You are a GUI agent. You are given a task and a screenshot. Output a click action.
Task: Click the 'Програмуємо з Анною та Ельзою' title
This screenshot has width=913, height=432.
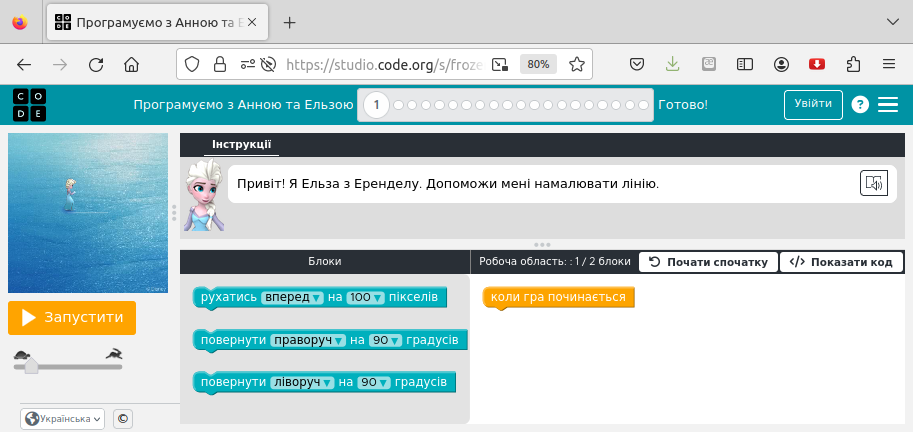tap(243, 105)
